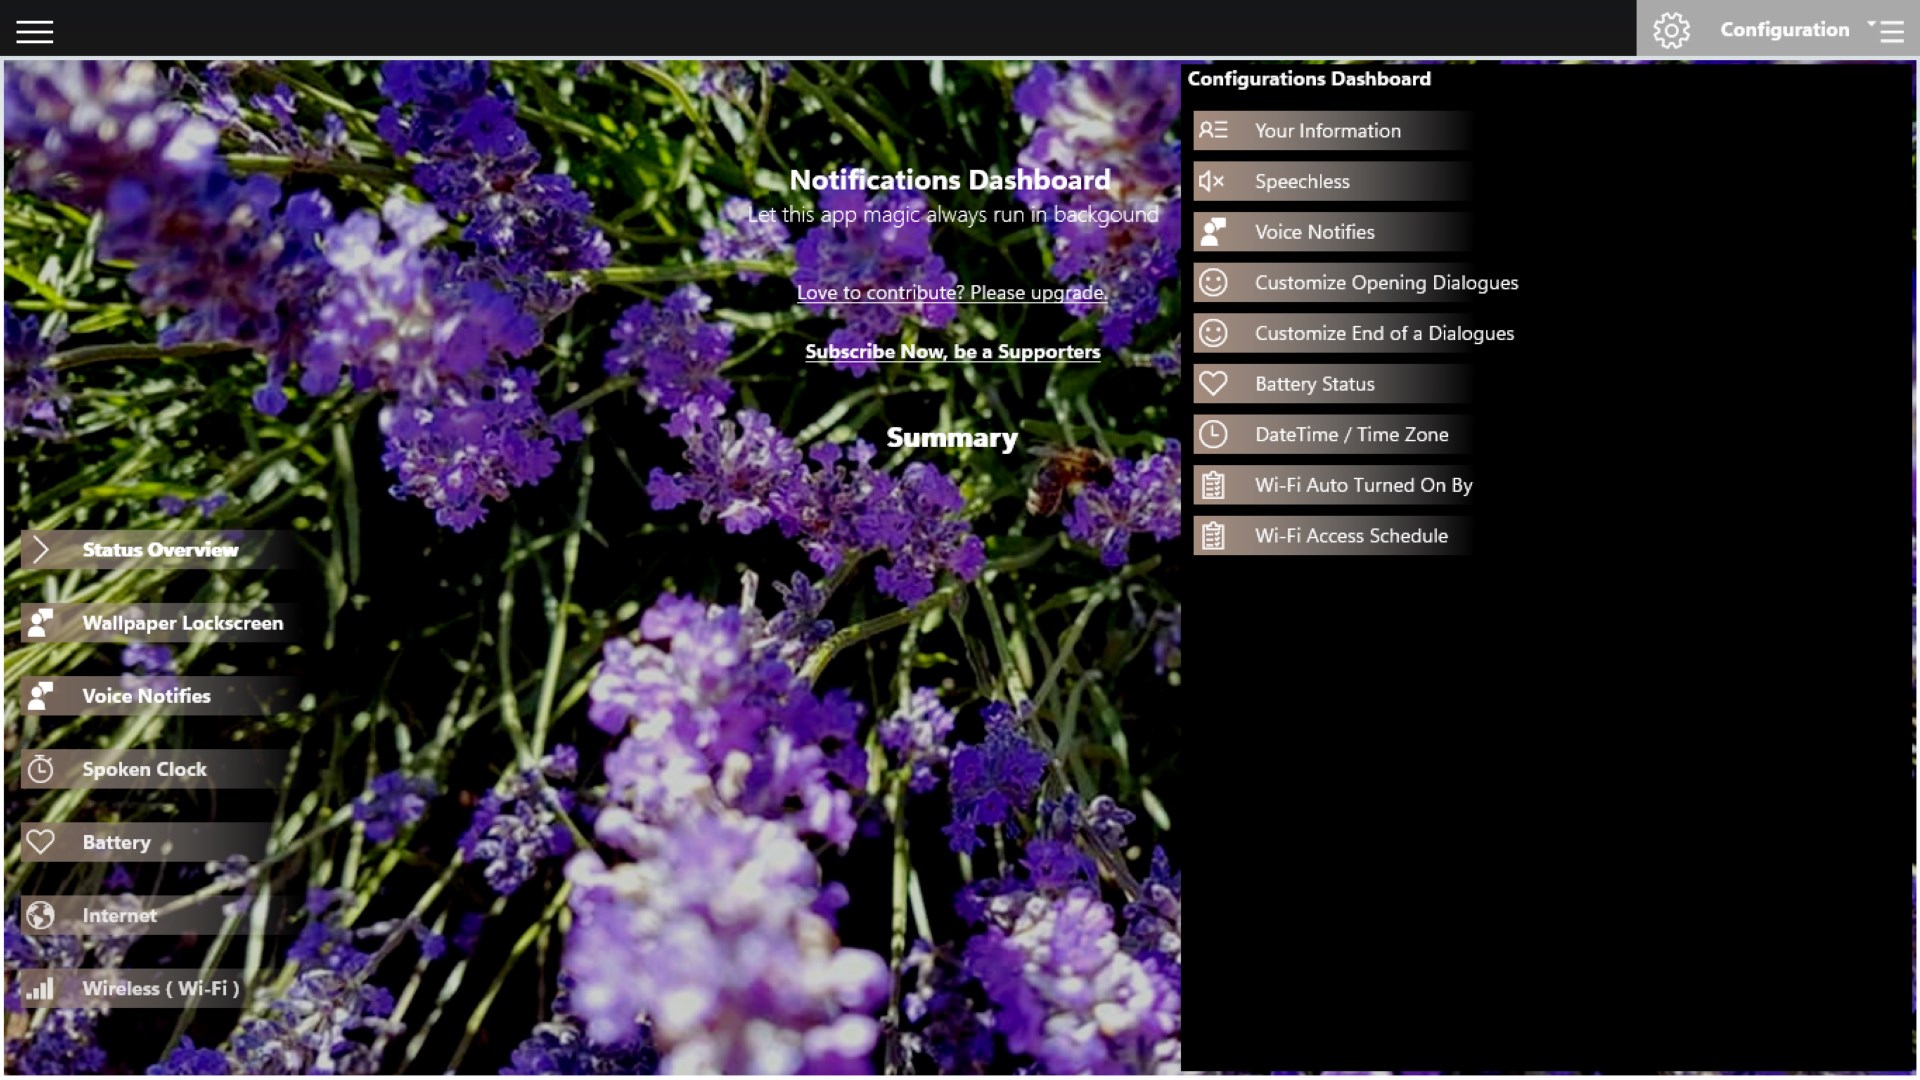
Task: Select Wi-Fi Auto Turned On By
Action: (x=1362, y=485)
